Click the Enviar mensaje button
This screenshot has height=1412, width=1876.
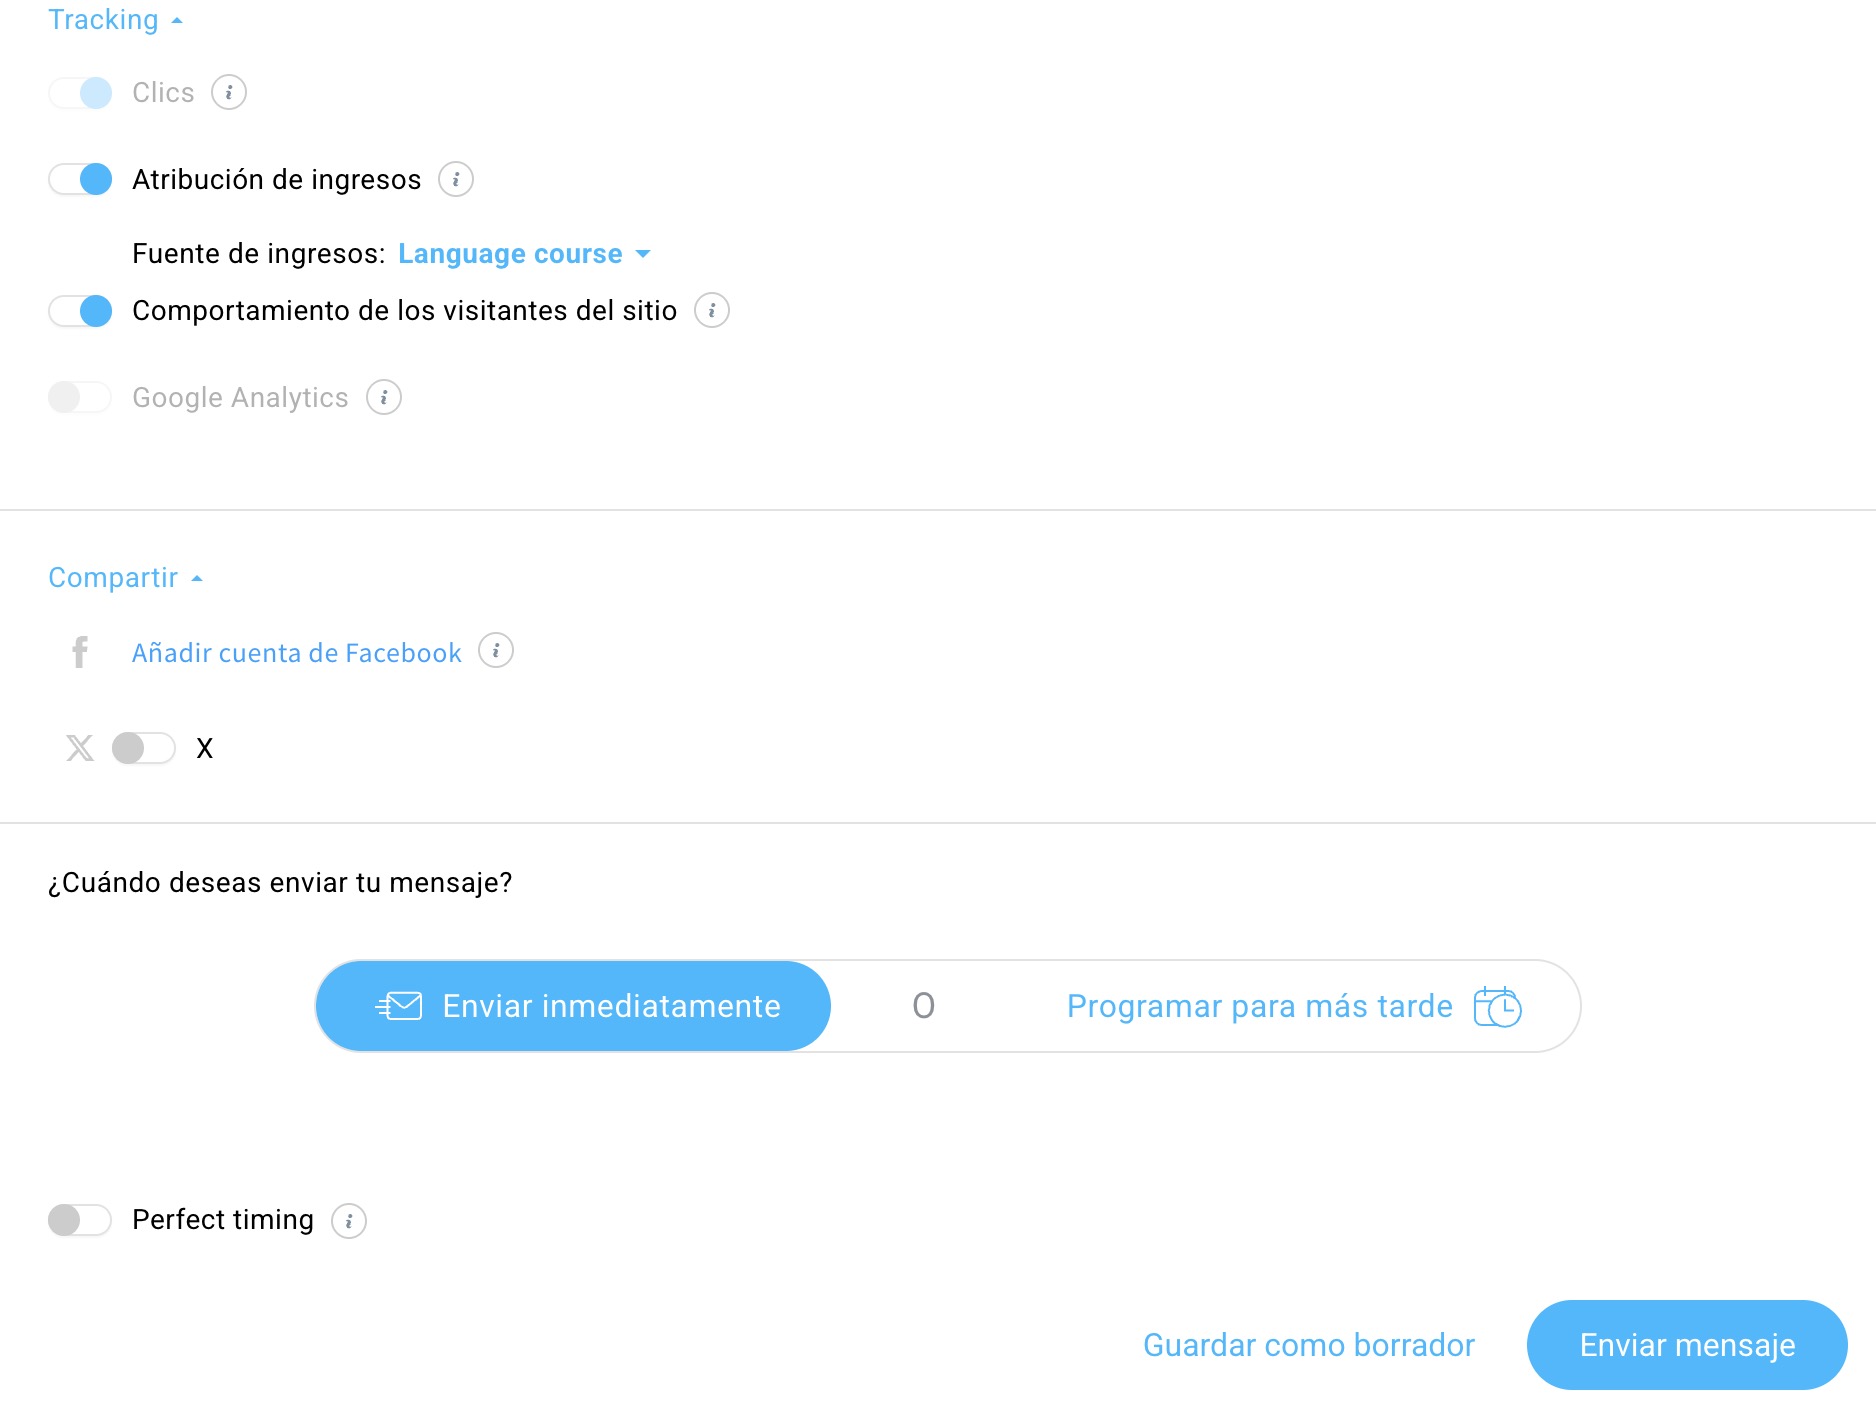pyautogui.click(x=1687, y=1345)
